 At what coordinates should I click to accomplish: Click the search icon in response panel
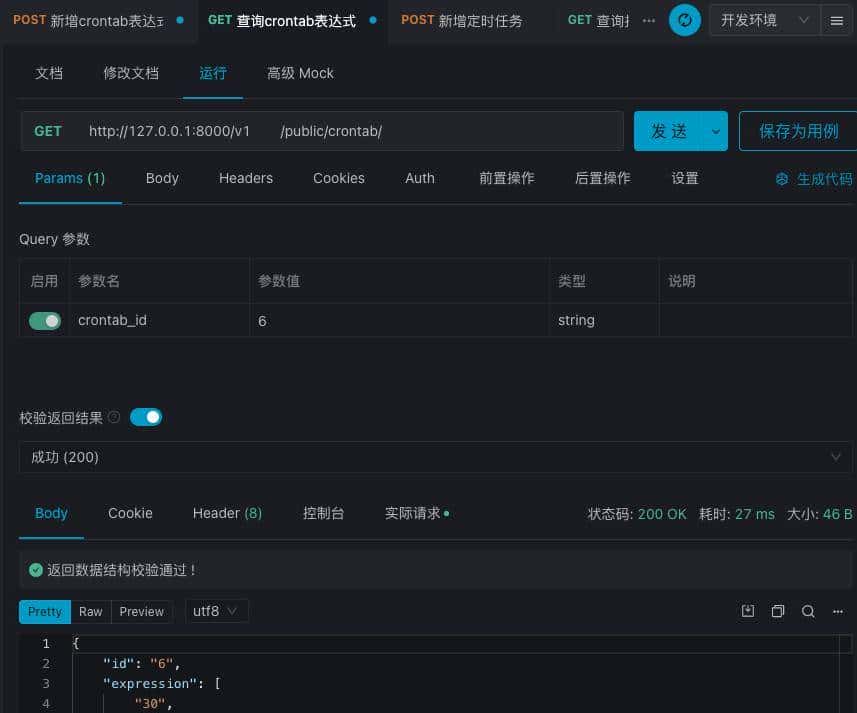click(x=806, y=610)
